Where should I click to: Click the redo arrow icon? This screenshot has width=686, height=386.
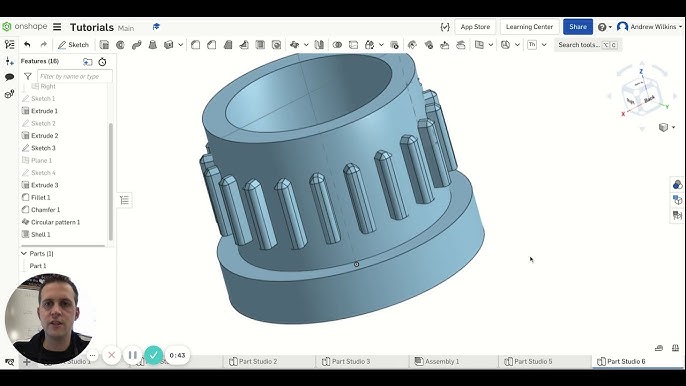tap(43, 45)
